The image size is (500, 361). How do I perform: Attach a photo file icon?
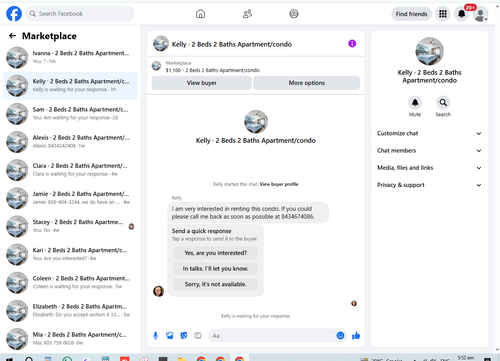170,335
